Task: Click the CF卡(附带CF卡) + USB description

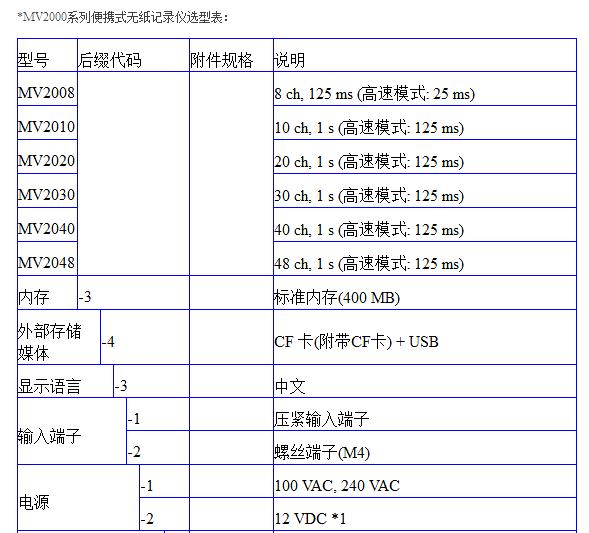Action: point(425,337)
